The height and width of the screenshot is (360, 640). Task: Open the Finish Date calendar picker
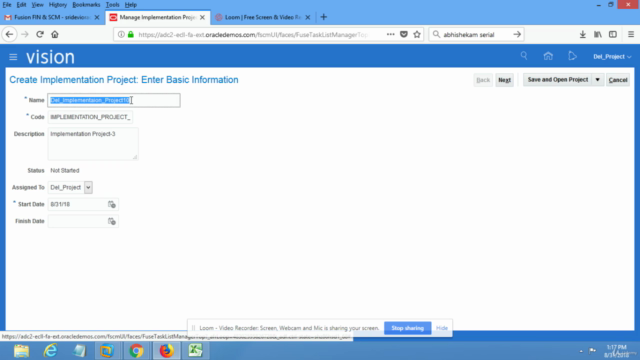(x=112, y=221)
